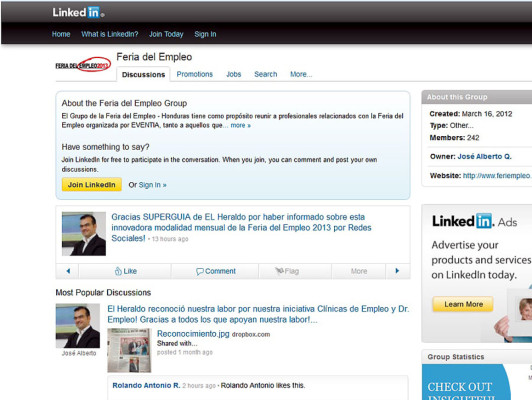Switch to the Jobs tab
Image resolution: width=532 pixels, height=400 pixels.
[233, 74]
